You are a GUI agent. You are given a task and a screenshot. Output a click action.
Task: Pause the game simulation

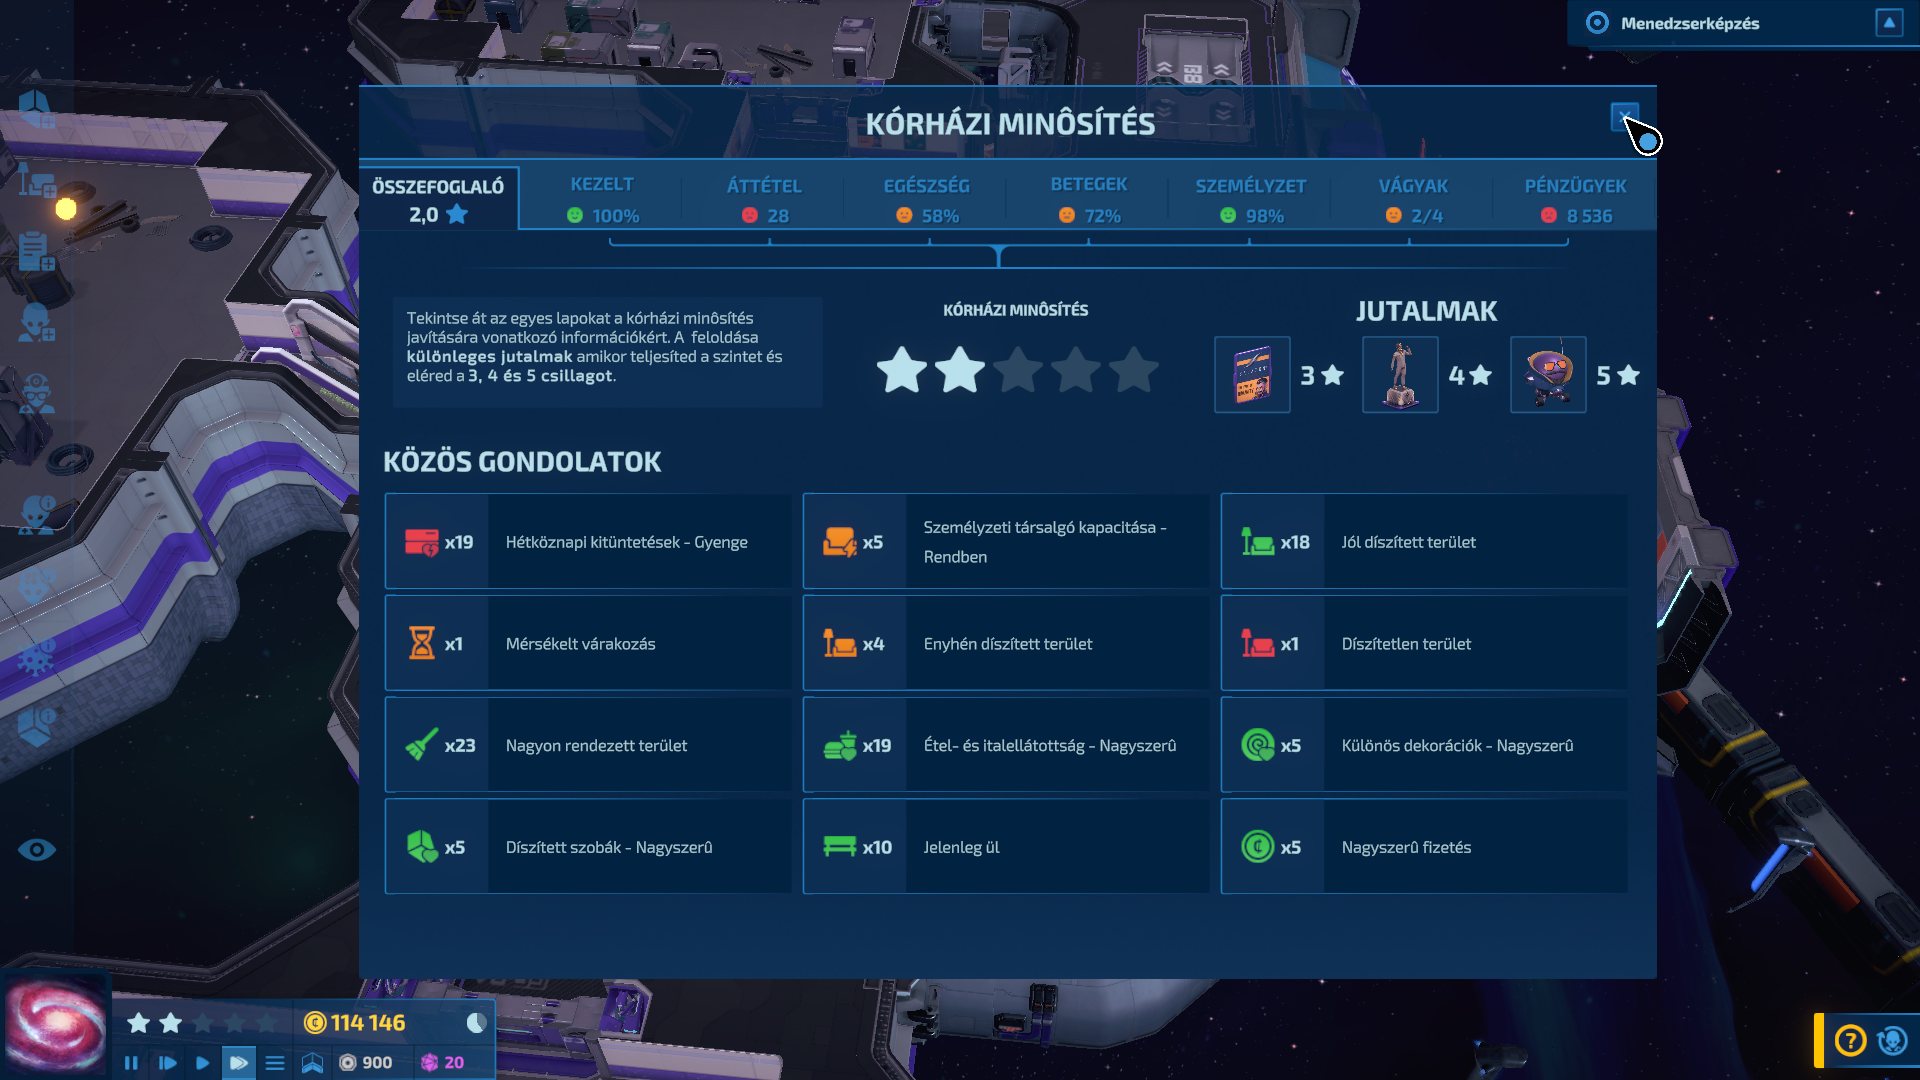click(131, 1063)
